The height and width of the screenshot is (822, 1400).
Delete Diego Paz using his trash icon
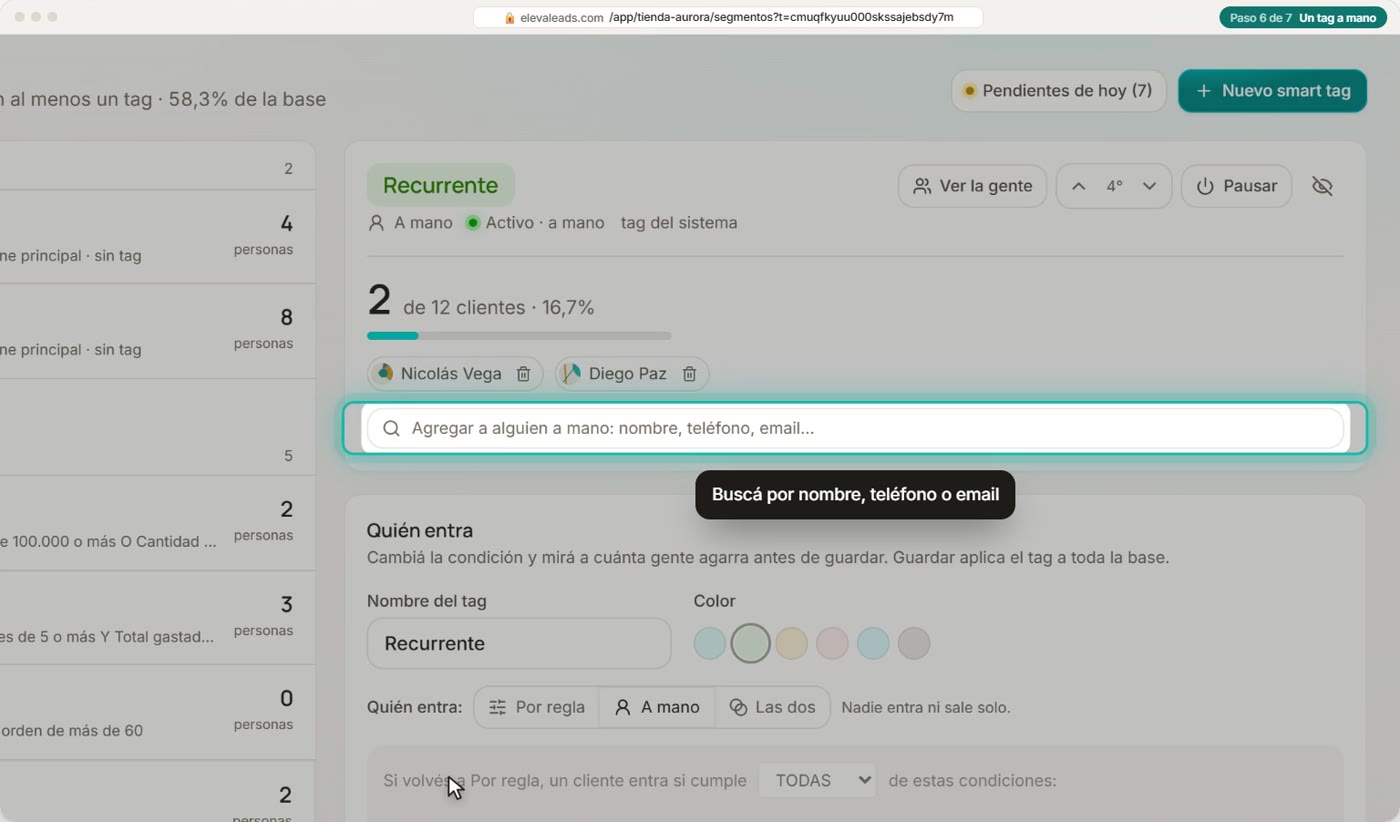click(689, 374)
